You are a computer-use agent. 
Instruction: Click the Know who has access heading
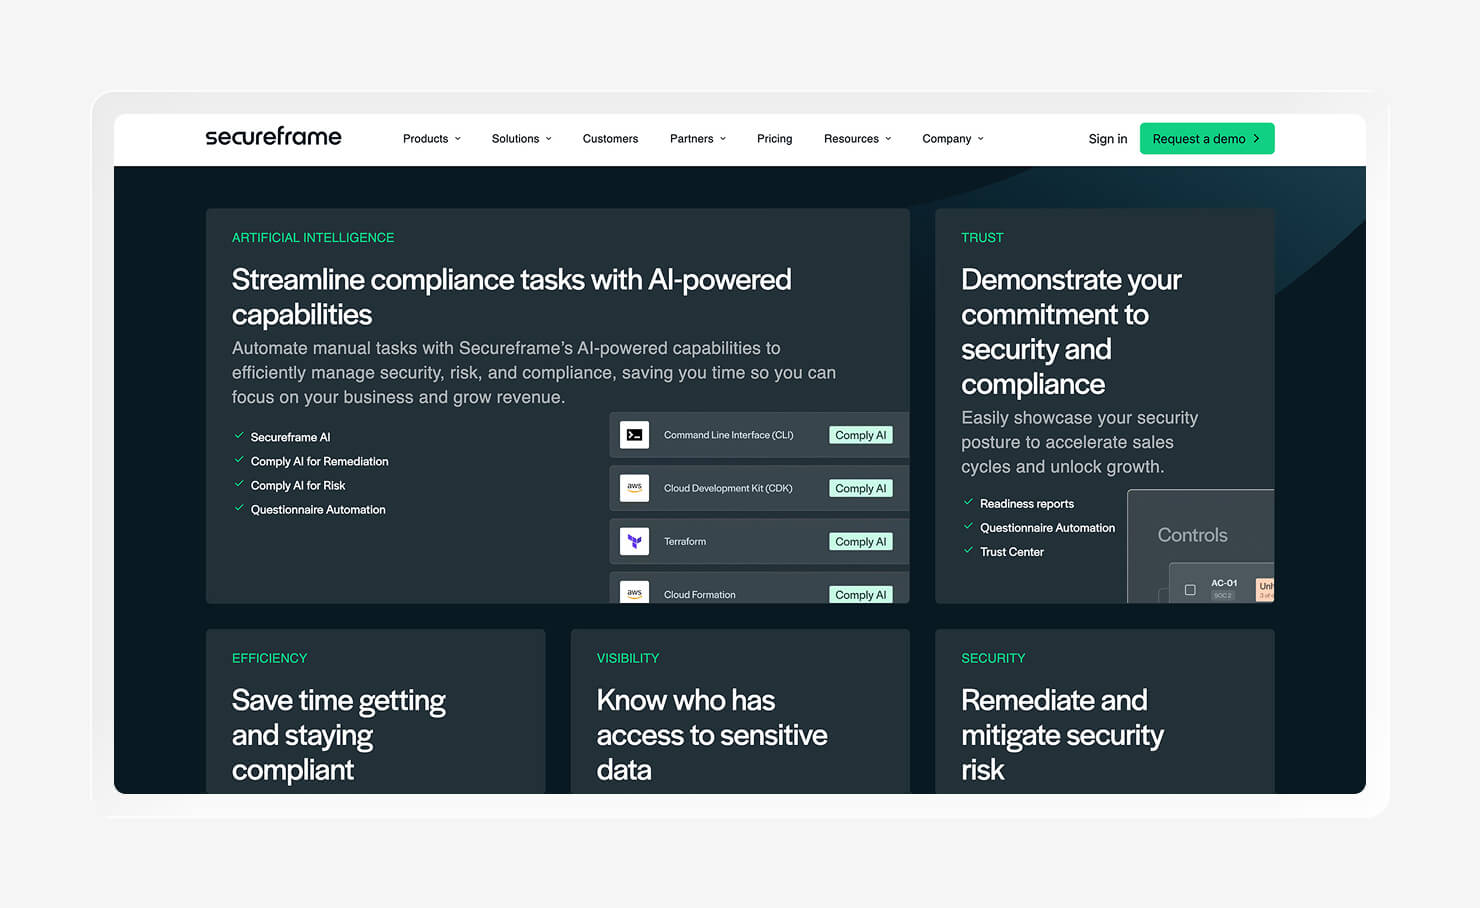(712, 734)
